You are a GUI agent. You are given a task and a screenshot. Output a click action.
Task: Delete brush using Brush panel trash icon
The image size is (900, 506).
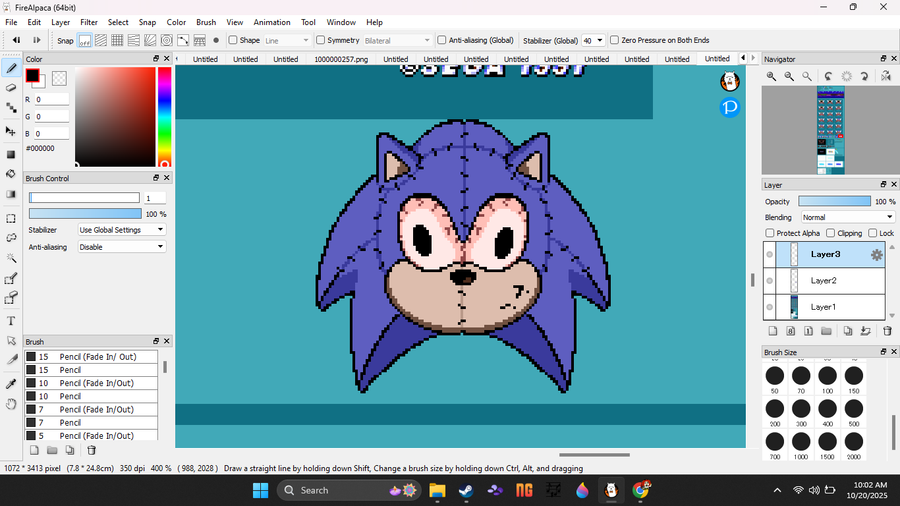click(x=91, y=450)
